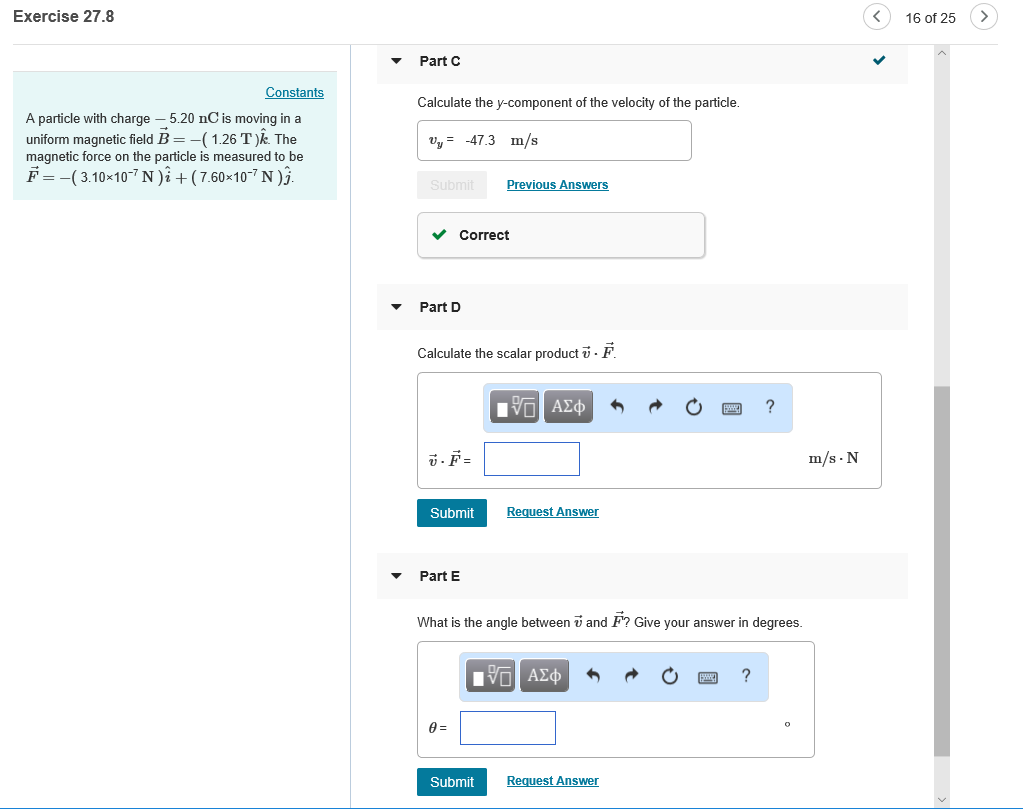Click the theta angle input field
This screenshot has width=1023, height=809.
click(x=507, y=727)
